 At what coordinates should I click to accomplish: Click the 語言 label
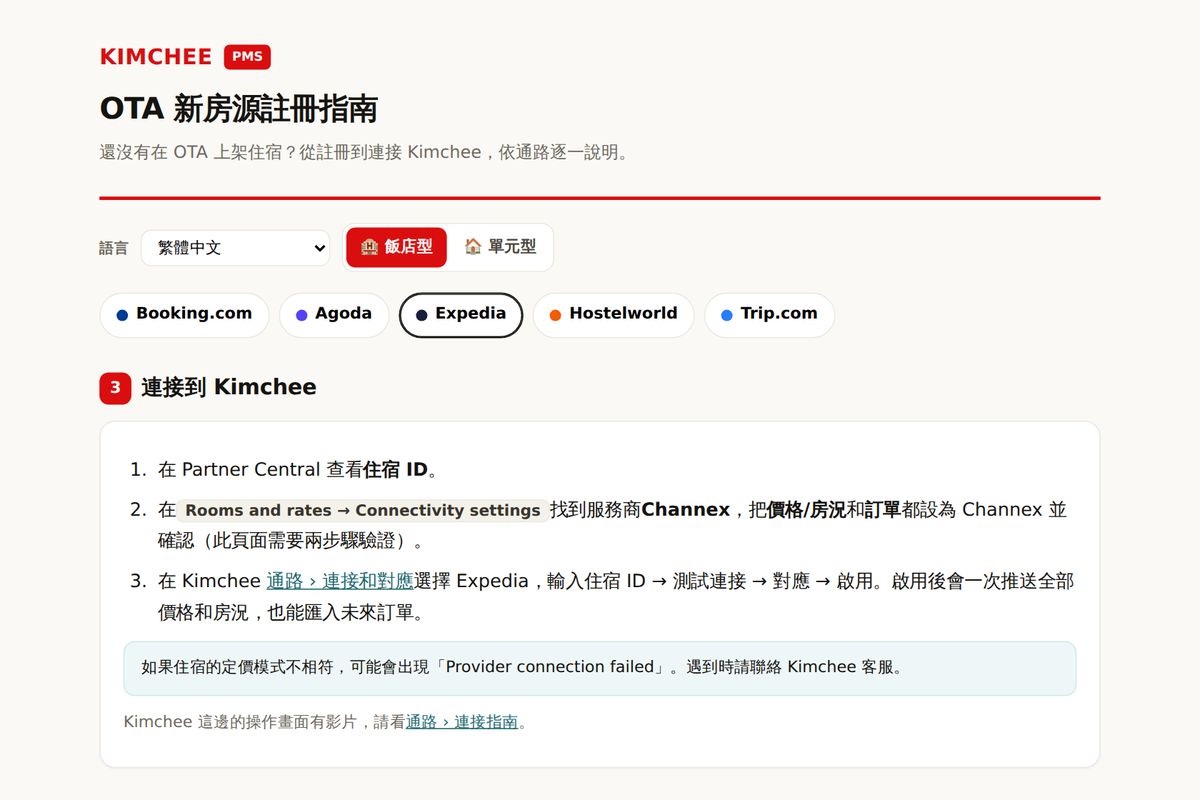click(114, 248)
